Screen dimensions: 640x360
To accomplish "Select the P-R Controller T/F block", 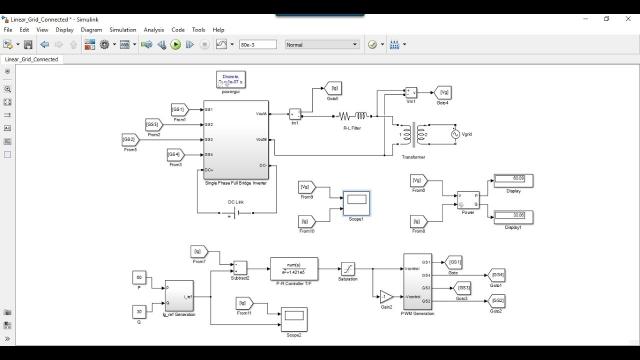I will [294, 269].
